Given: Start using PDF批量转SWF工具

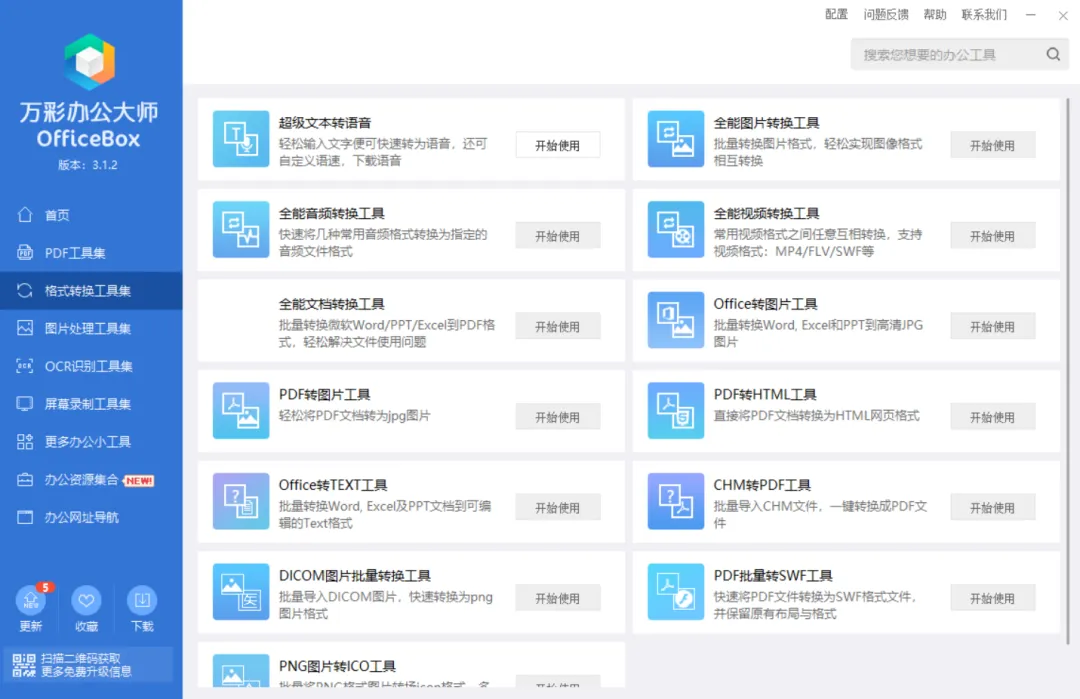Looking at the screenshot, I should click(993, 598).
